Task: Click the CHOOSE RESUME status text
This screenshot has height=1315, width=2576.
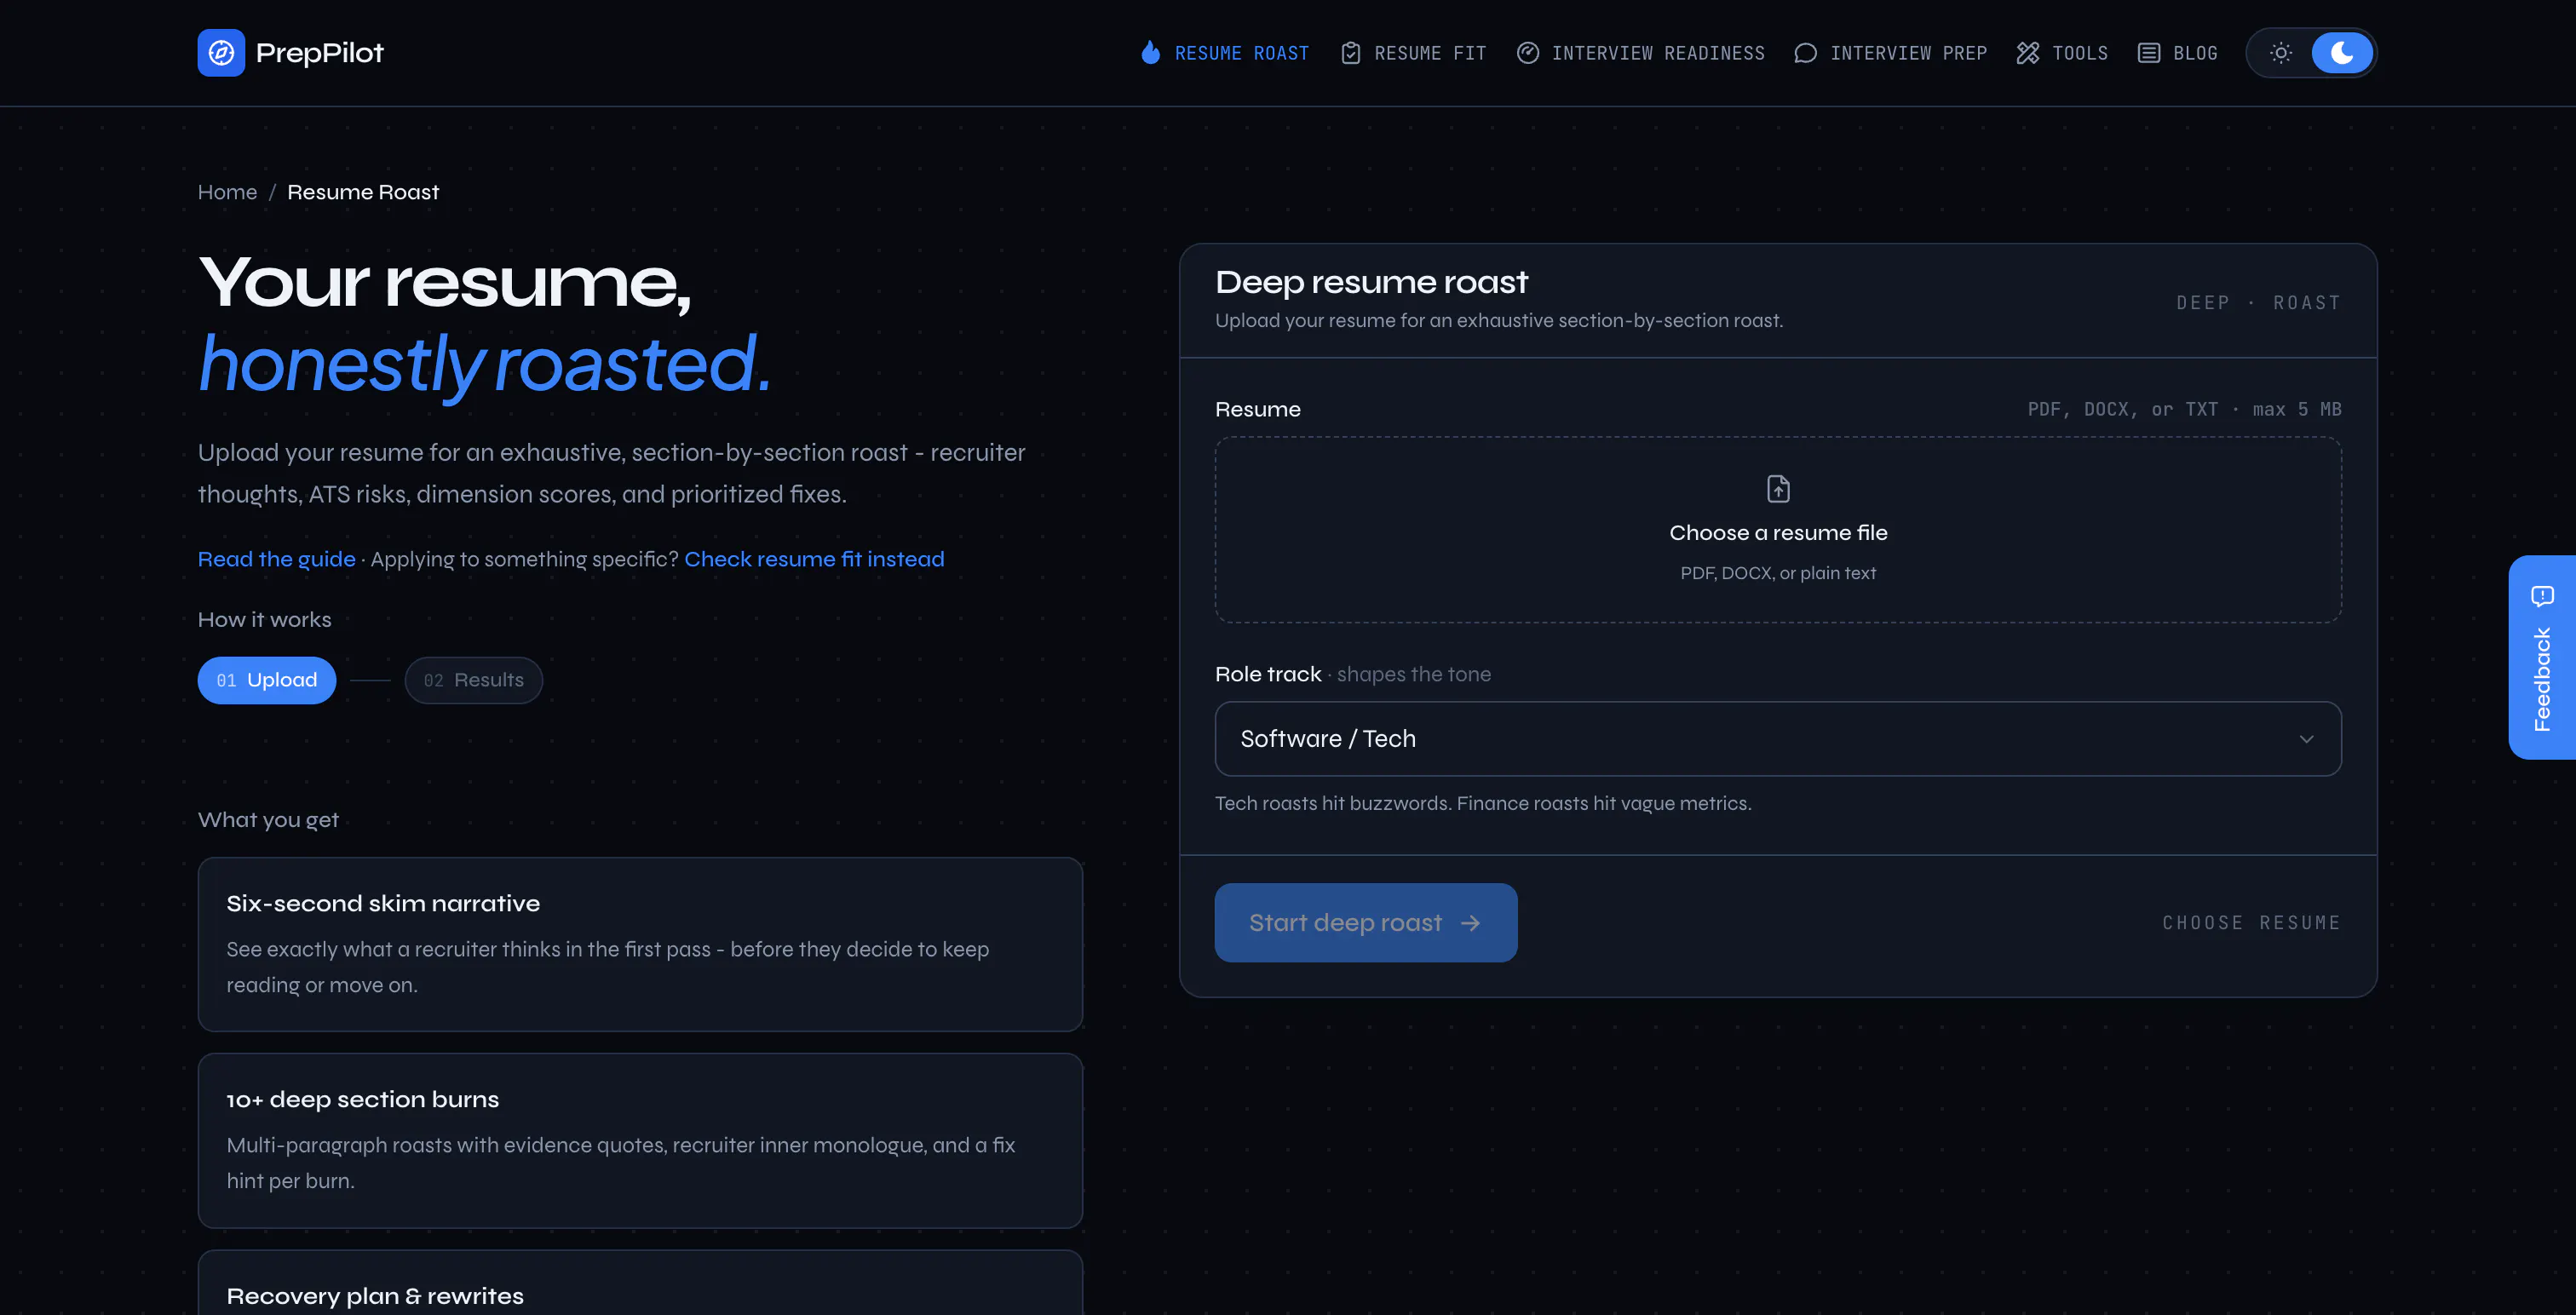Action: point(2252,923)
